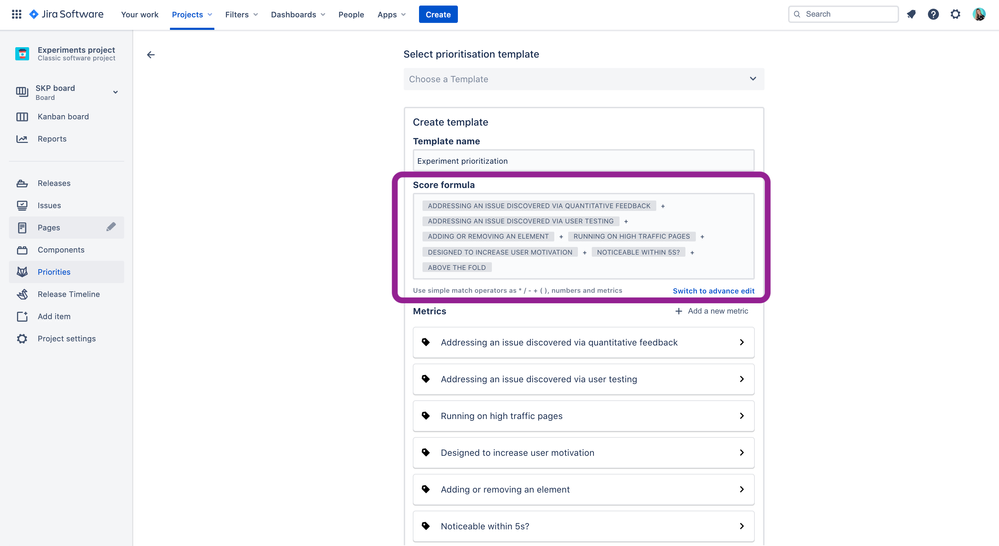Image resolution: width=999 pixels, height=546 pixels.
Task: Click the Priorities fox icon
Action: coord(22,272)
